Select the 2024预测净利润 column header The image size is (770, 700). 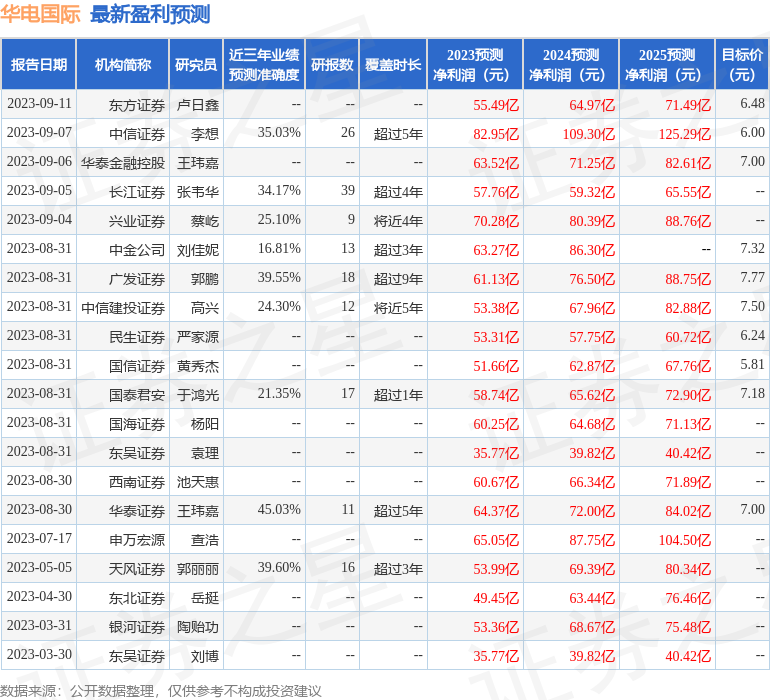pyautogui.click(x=571, y=64)
